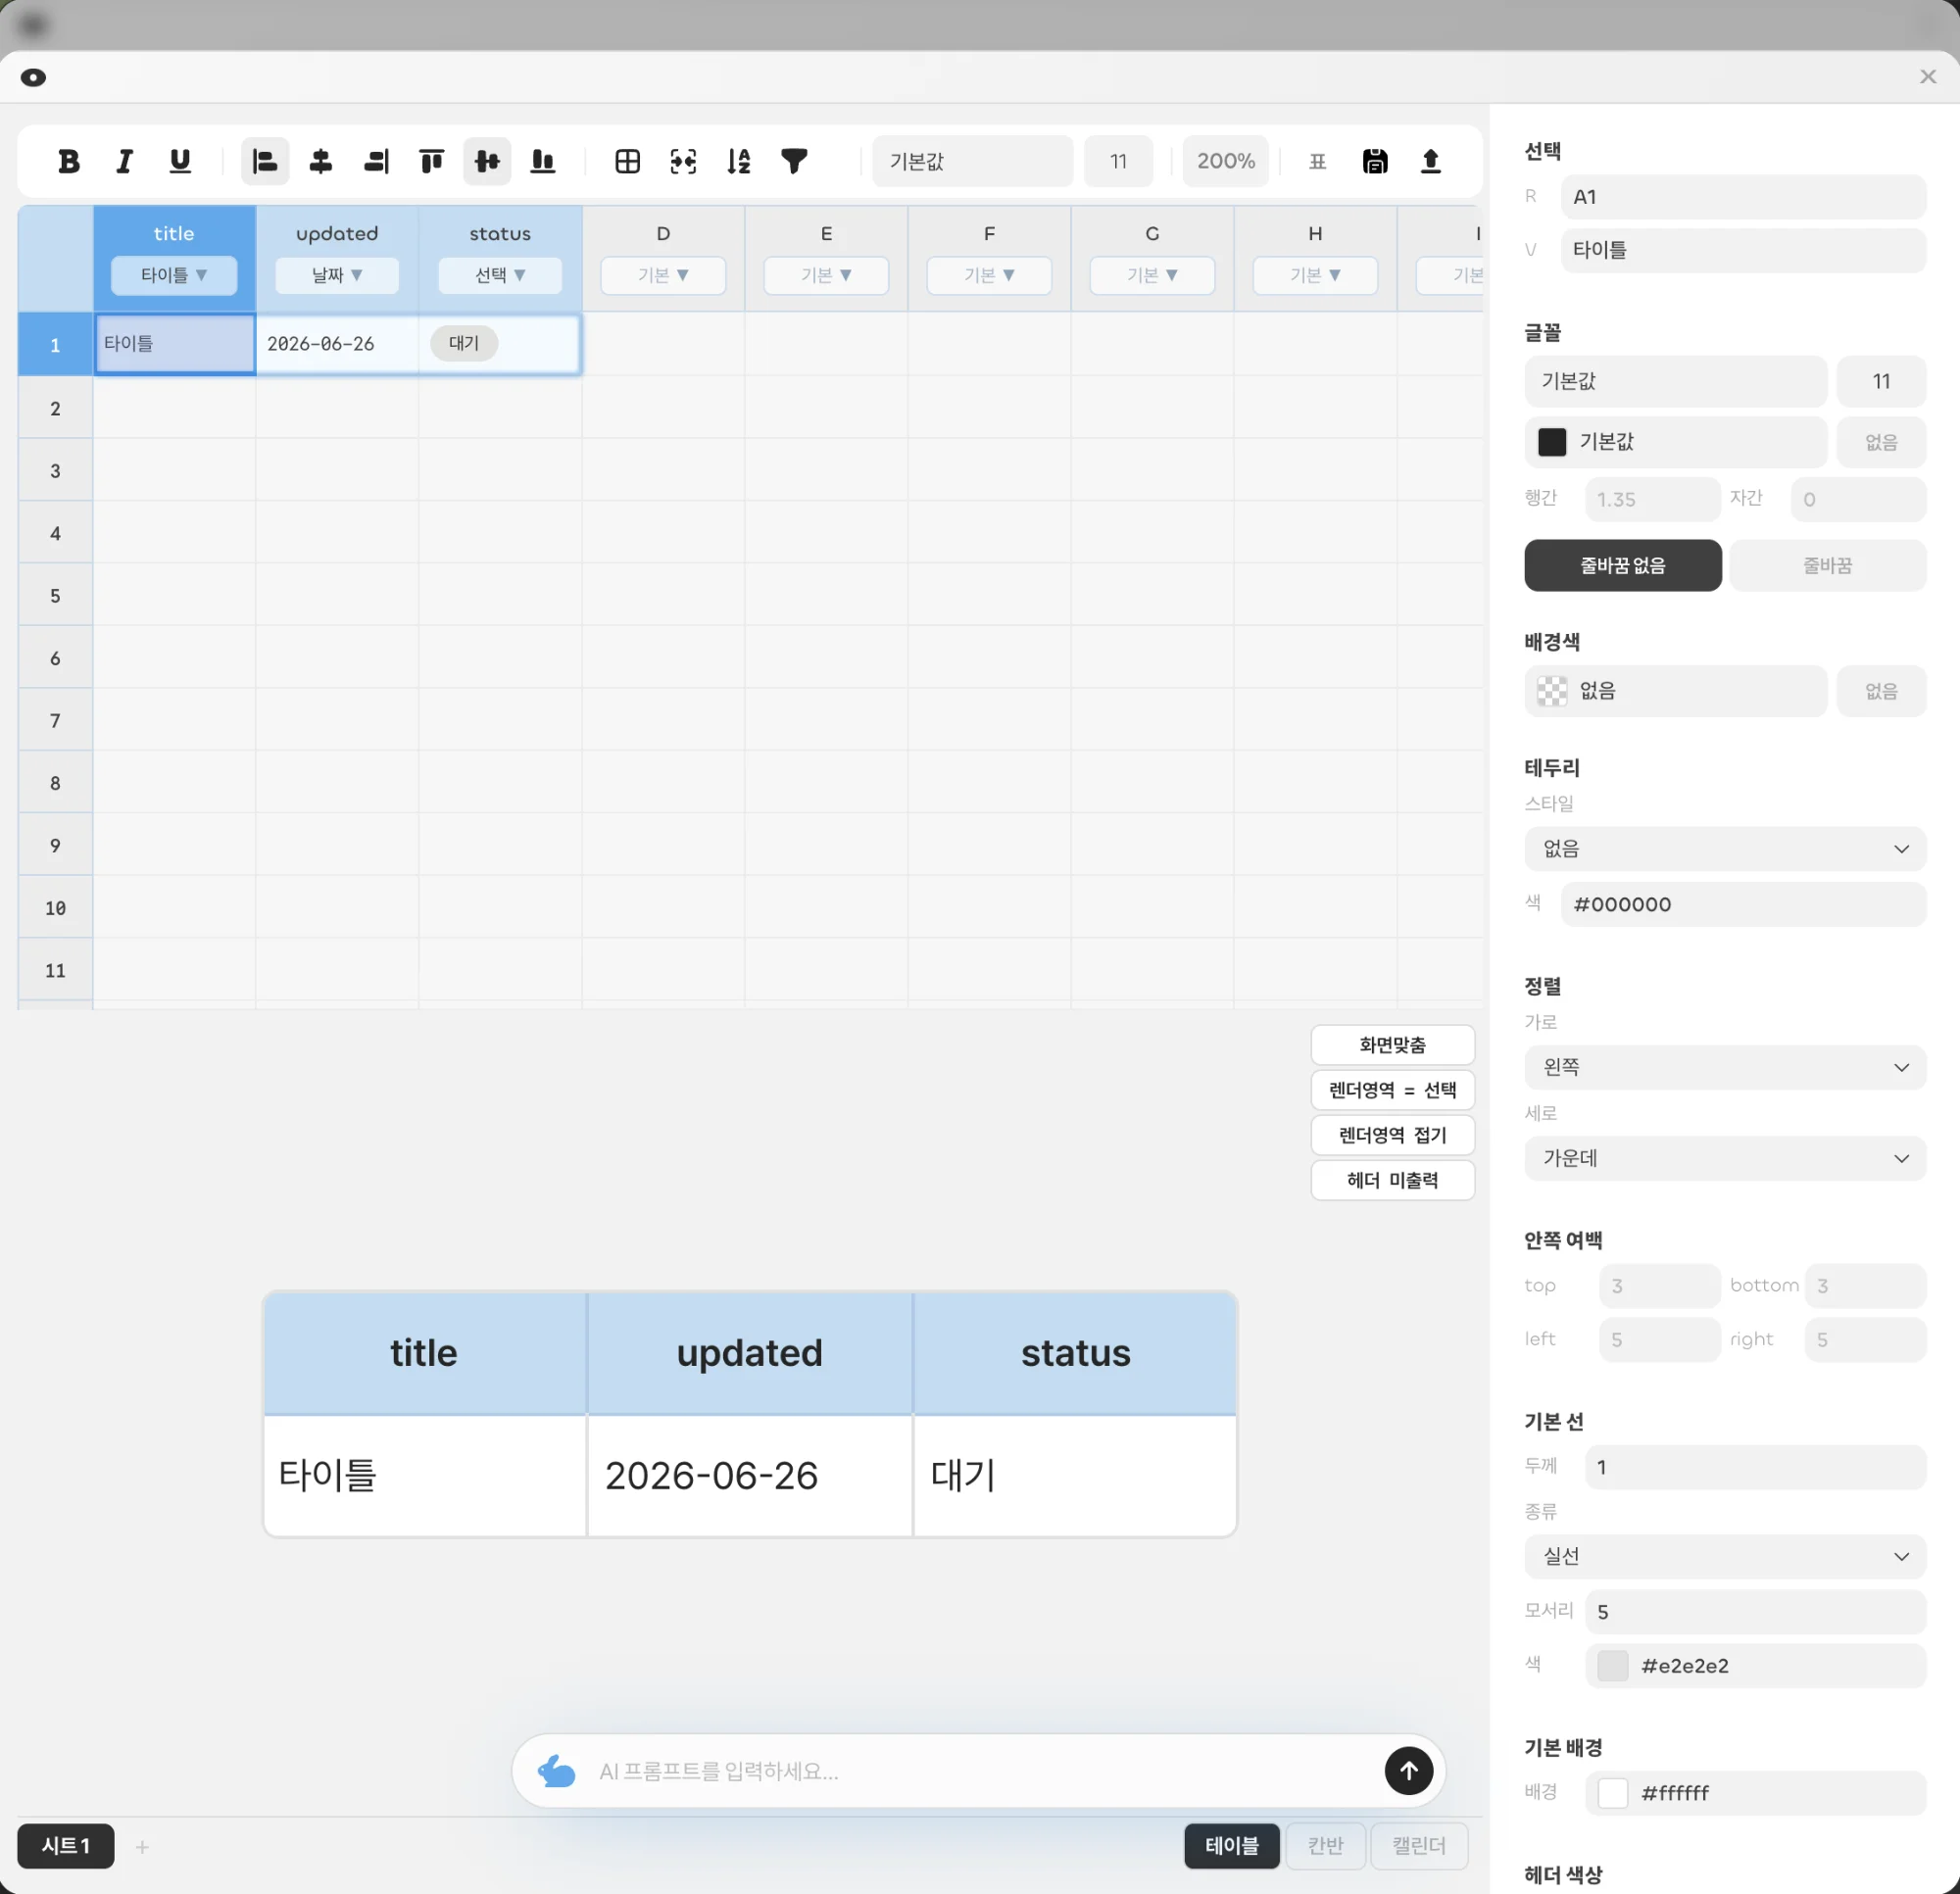Open the 타이틀 type dropdown in title column
The height and width of the screenshot is (1894, 1960).
click(x=174, y=275)
